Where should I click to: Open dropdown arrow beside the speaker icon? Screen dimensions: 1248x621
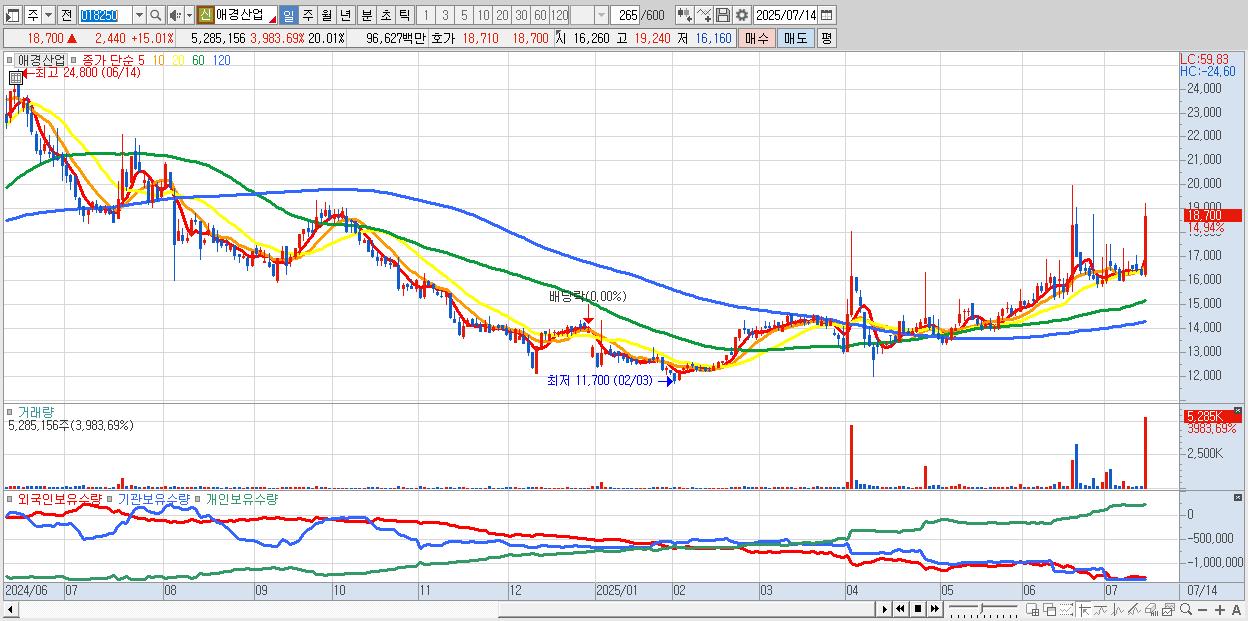point(189,15)
